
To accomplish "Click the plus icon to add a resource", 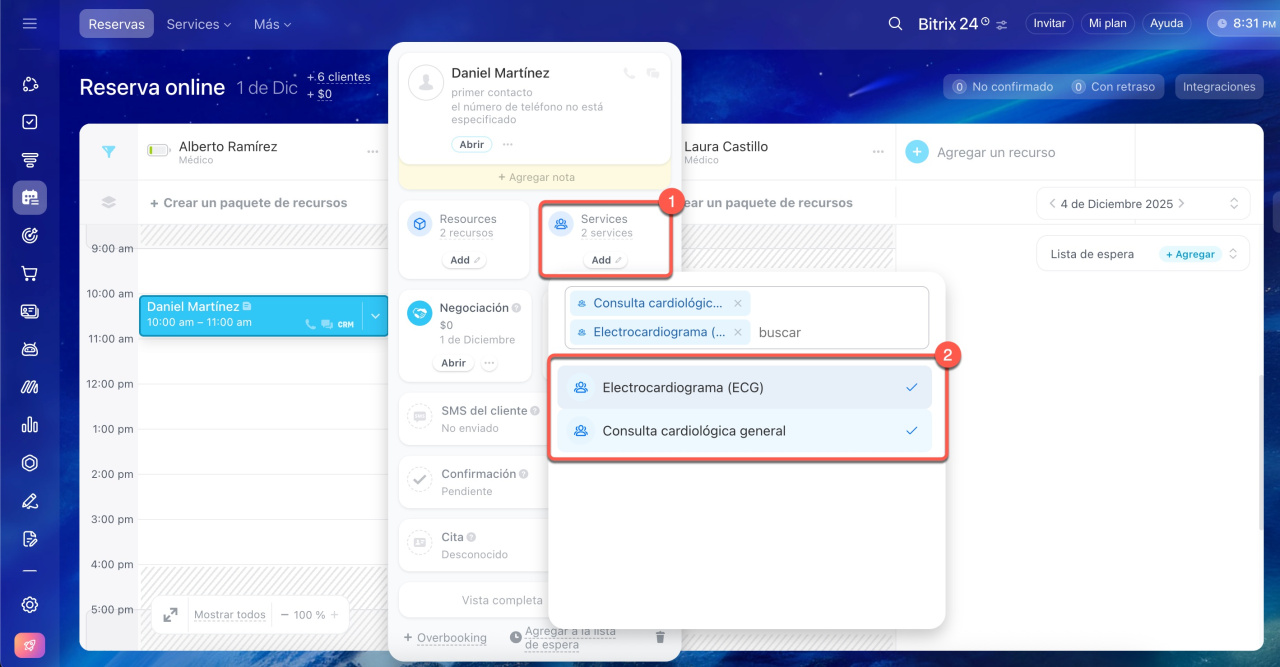I will [916, 152].
